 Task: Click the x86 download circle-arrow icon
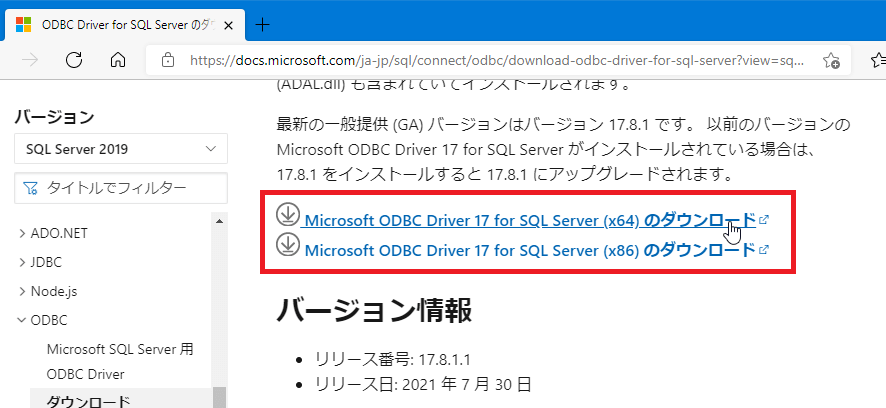pos(288,245)
